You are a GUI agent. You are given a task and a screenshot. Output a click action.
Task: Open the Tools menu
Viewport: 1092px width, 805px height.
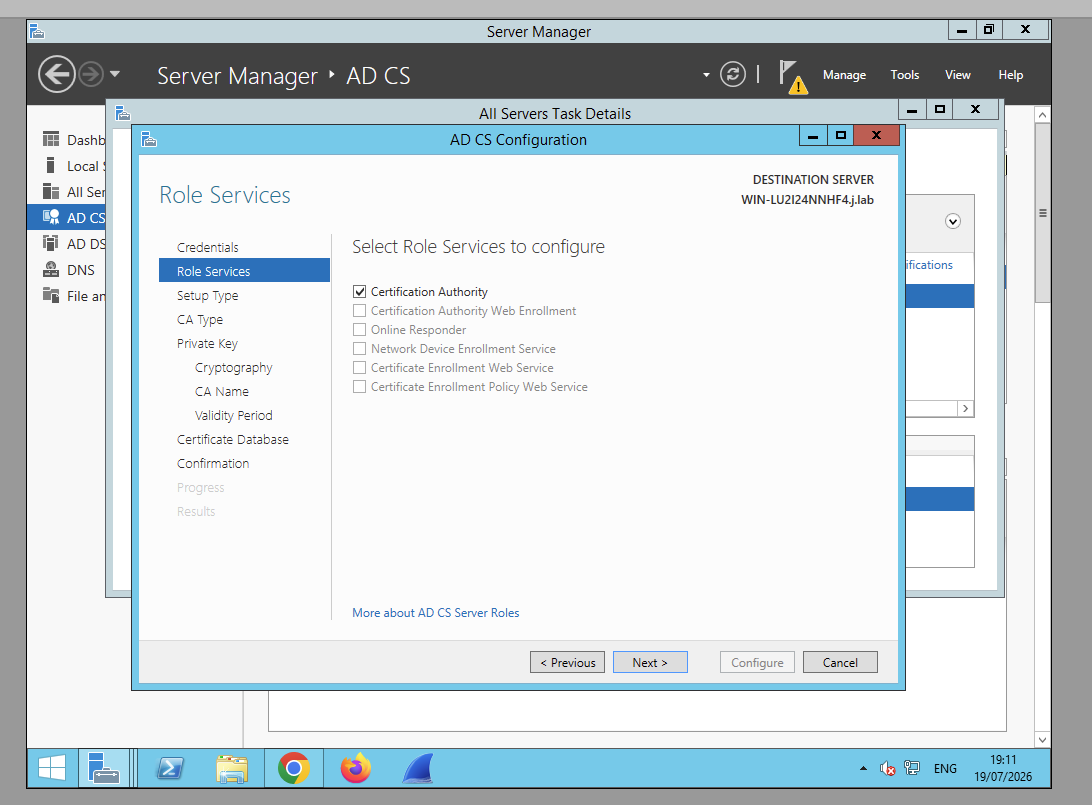[905, 75]
